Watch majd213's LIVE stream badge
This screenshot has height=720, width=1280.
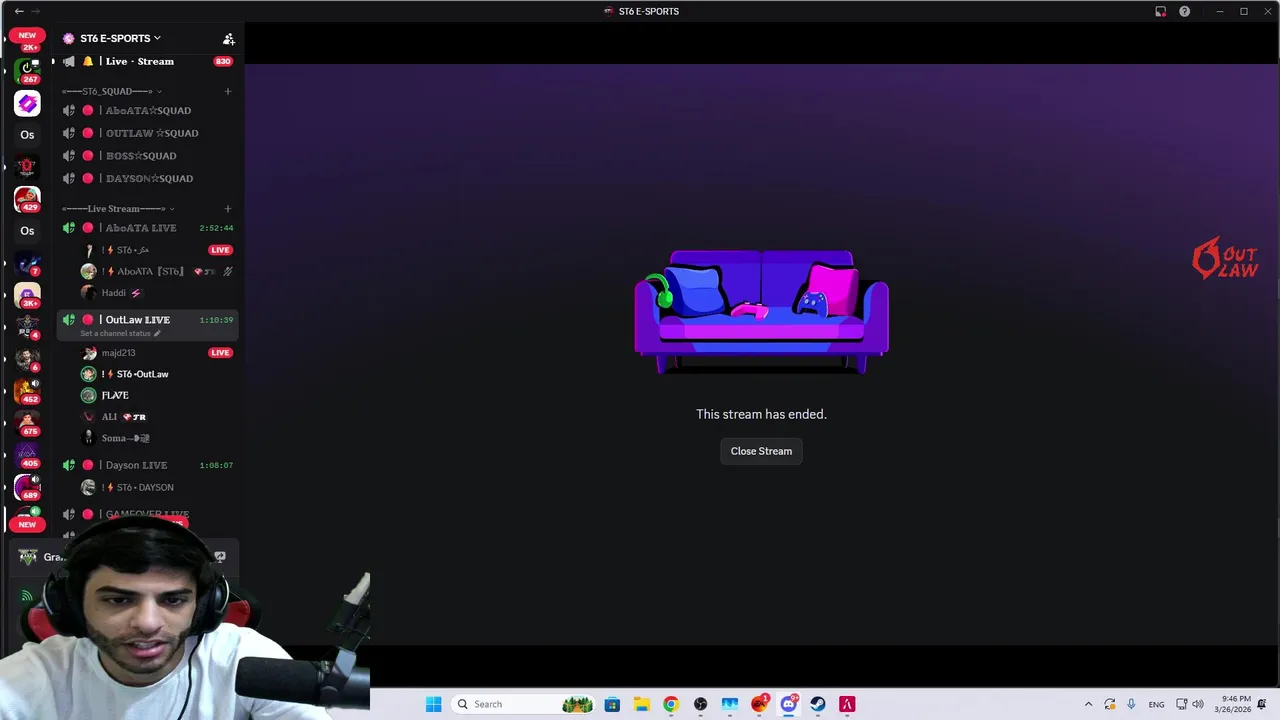tap(220, 352)
